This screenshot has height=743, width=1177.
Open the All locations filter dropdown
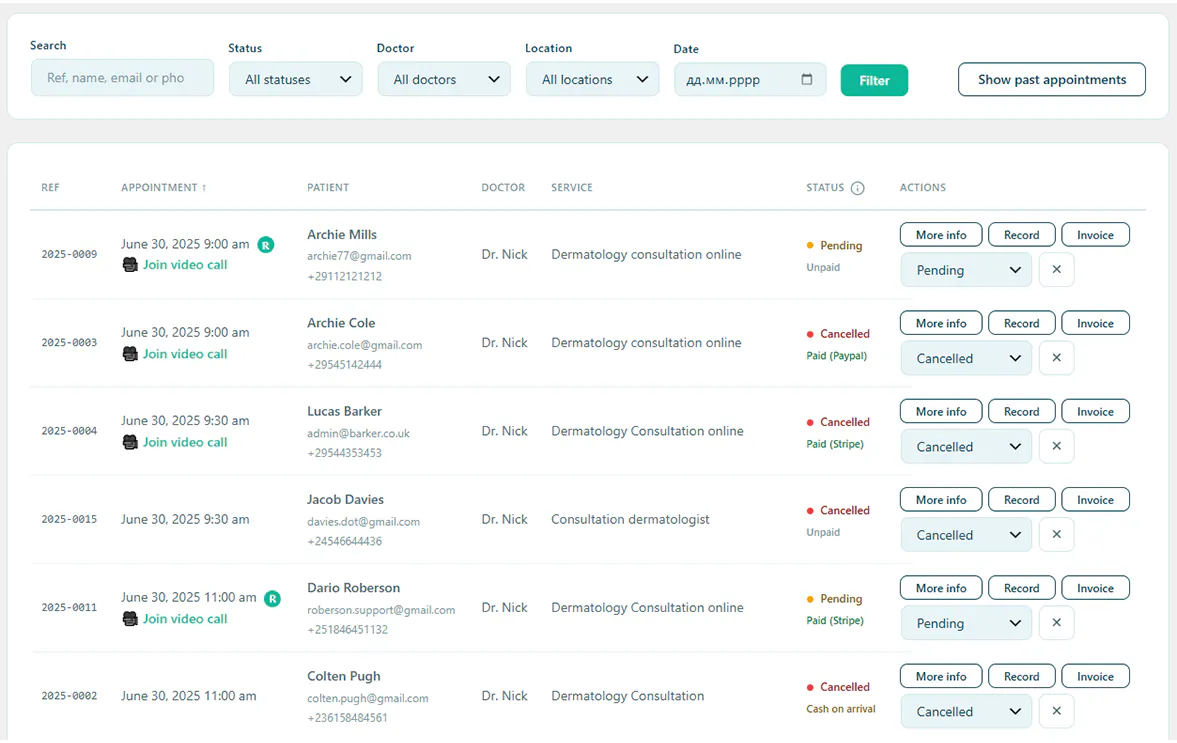593,80
